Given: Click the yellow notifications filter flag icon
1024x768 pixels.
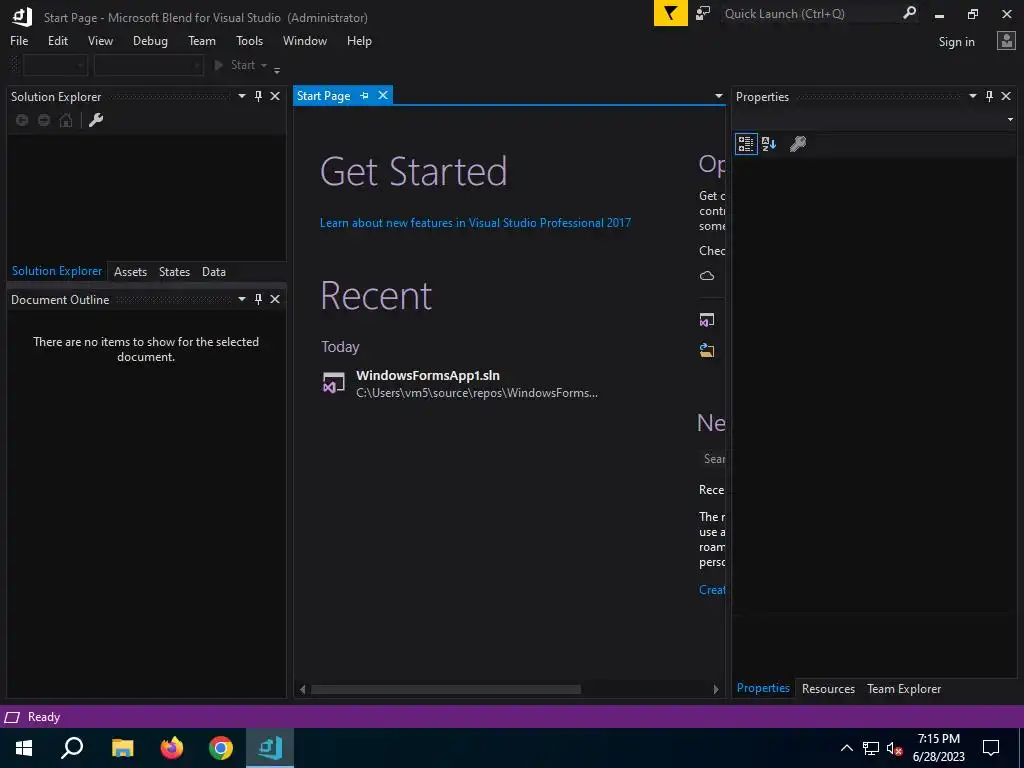Looking at the screenshot, I should coord(671,14).
